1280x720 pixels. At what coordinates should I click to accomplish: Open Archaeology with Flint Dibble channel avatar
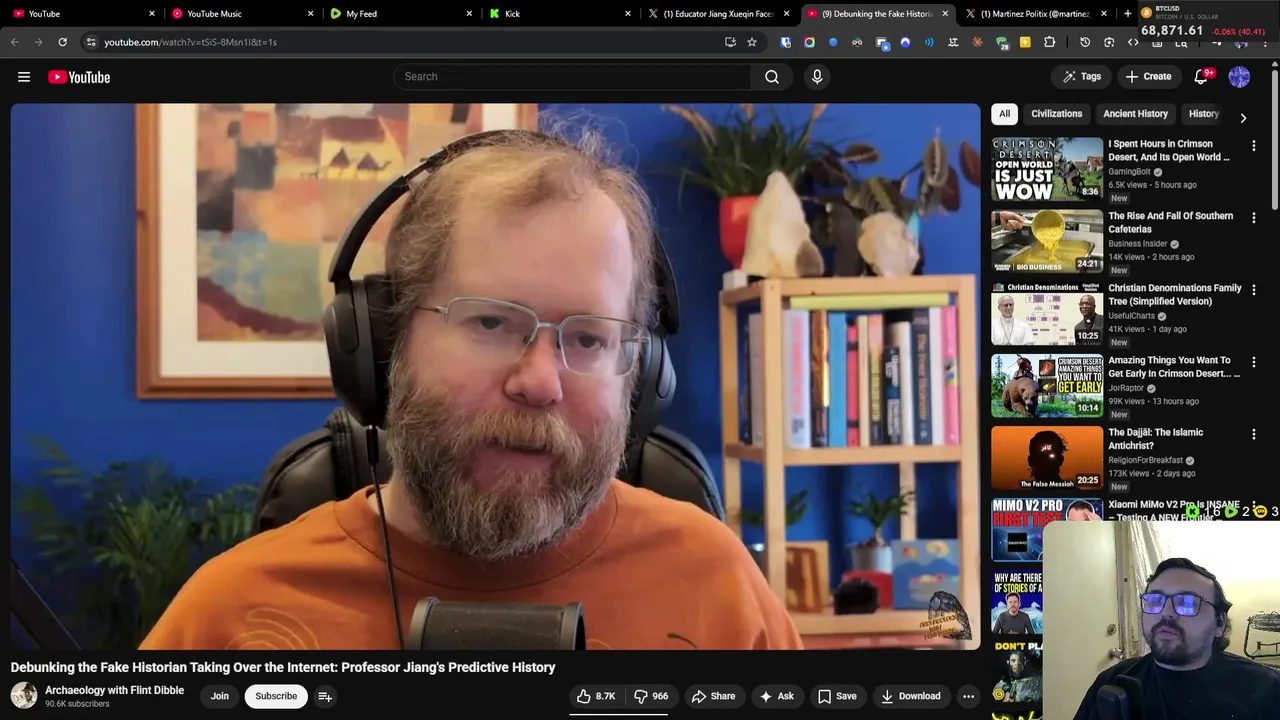[x=24, y=696]
